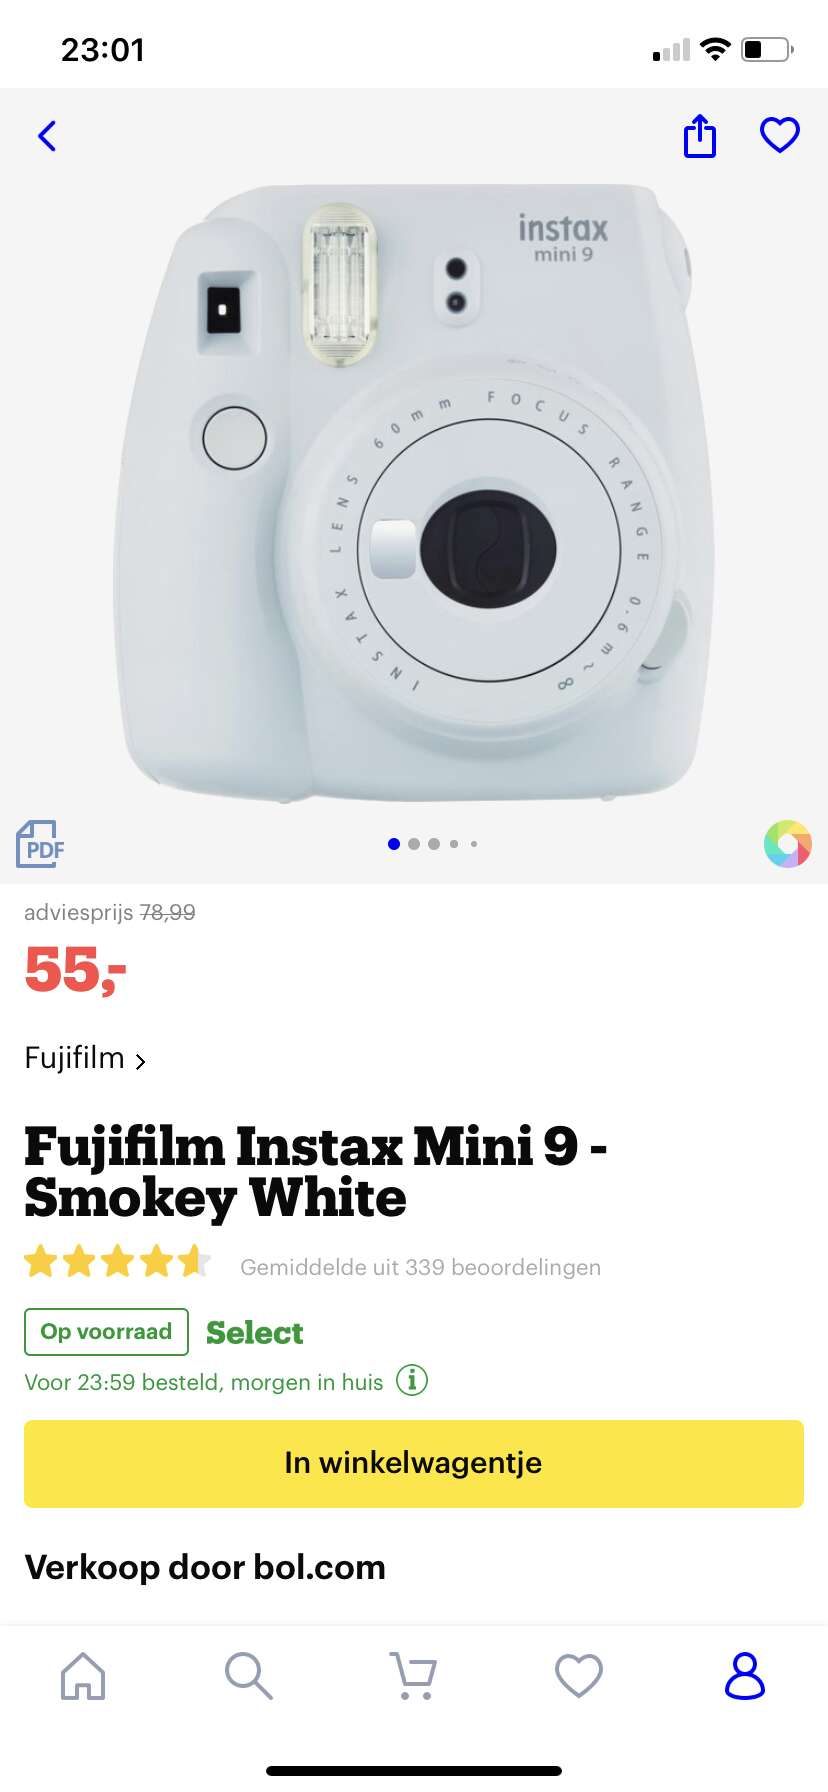Go to Home tab

83,1675
